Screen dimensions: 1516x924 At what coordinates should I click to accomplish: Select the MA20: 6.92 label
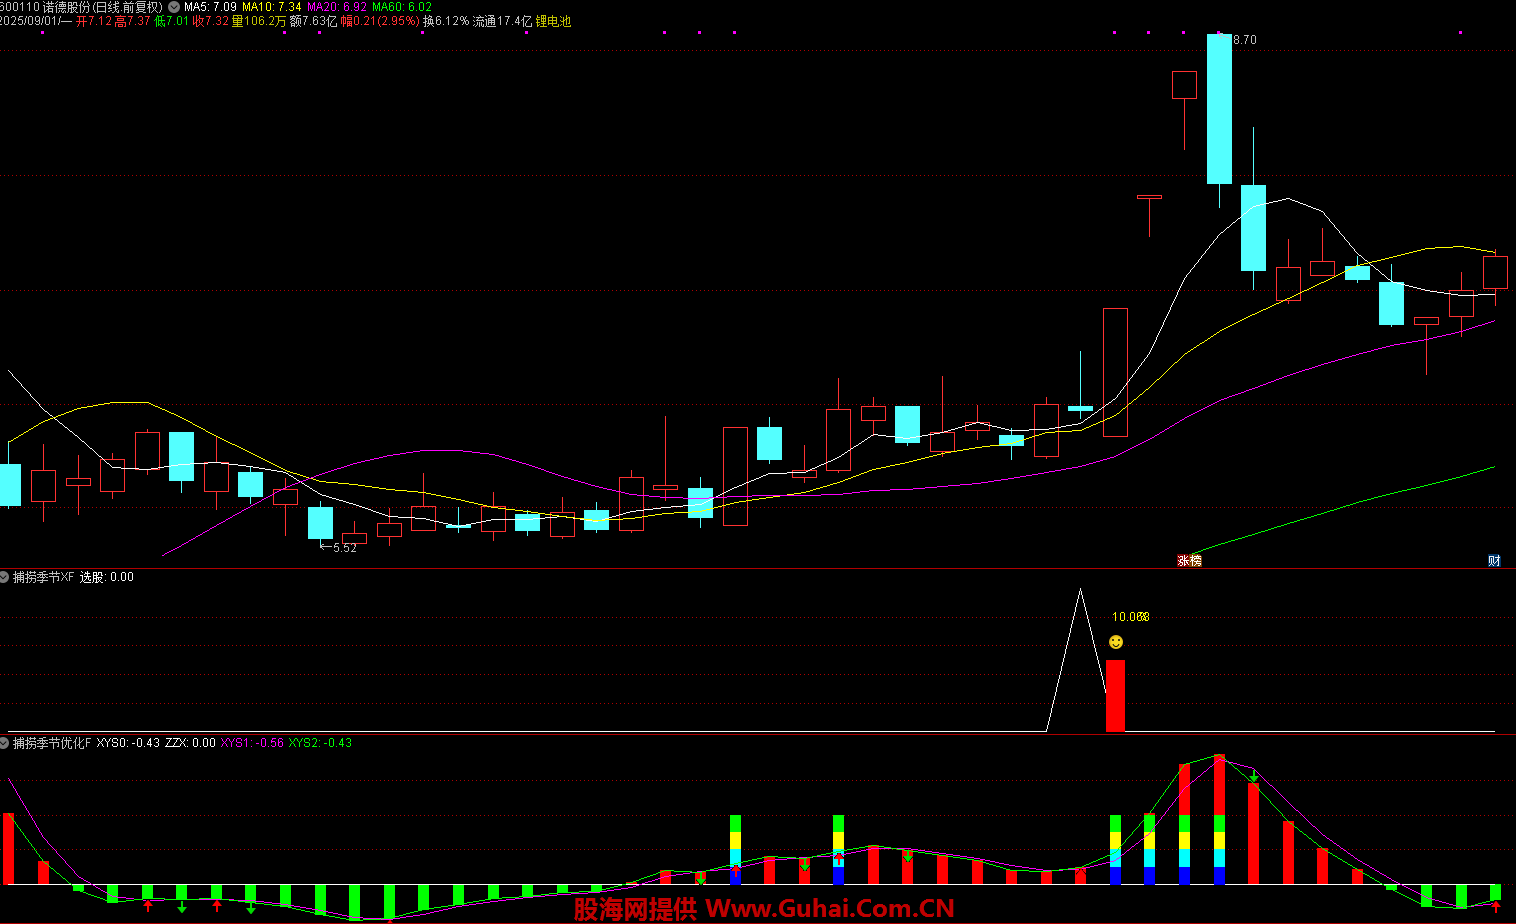tap(337, 7)
